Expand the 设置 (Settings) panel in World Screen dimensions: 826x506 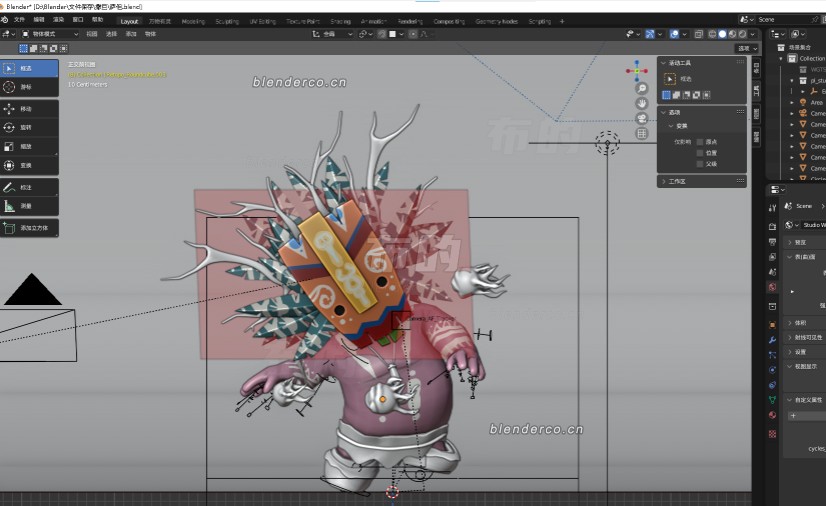pos(790,352)
